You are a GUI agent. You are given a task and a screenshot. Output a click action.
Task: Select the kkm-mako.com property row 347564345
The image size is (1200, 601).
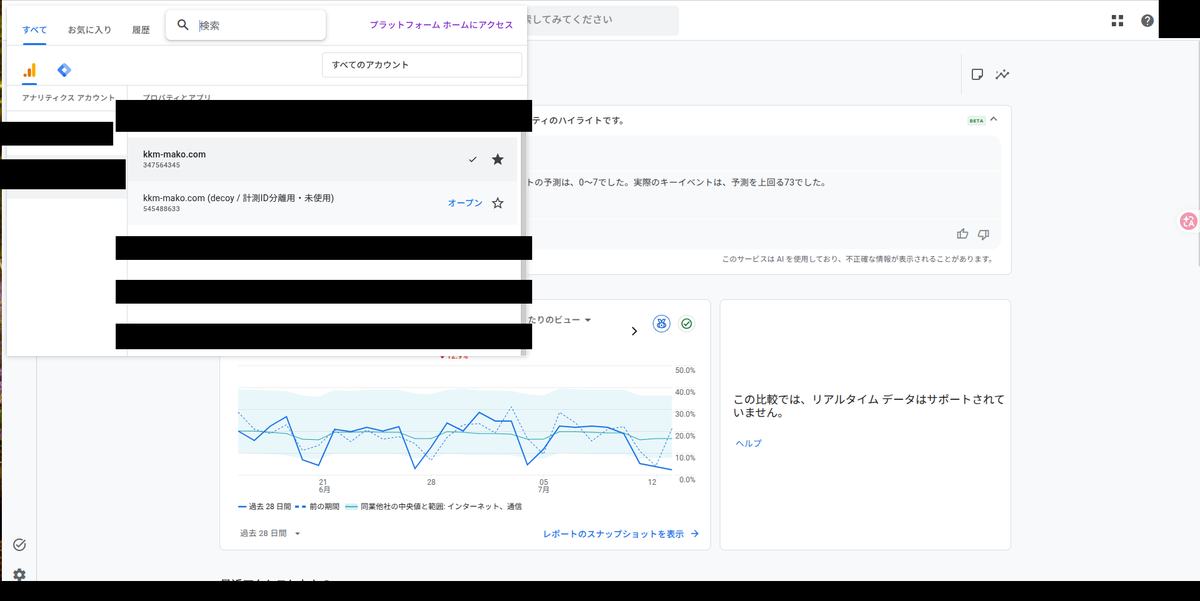(x=323, y=159)
